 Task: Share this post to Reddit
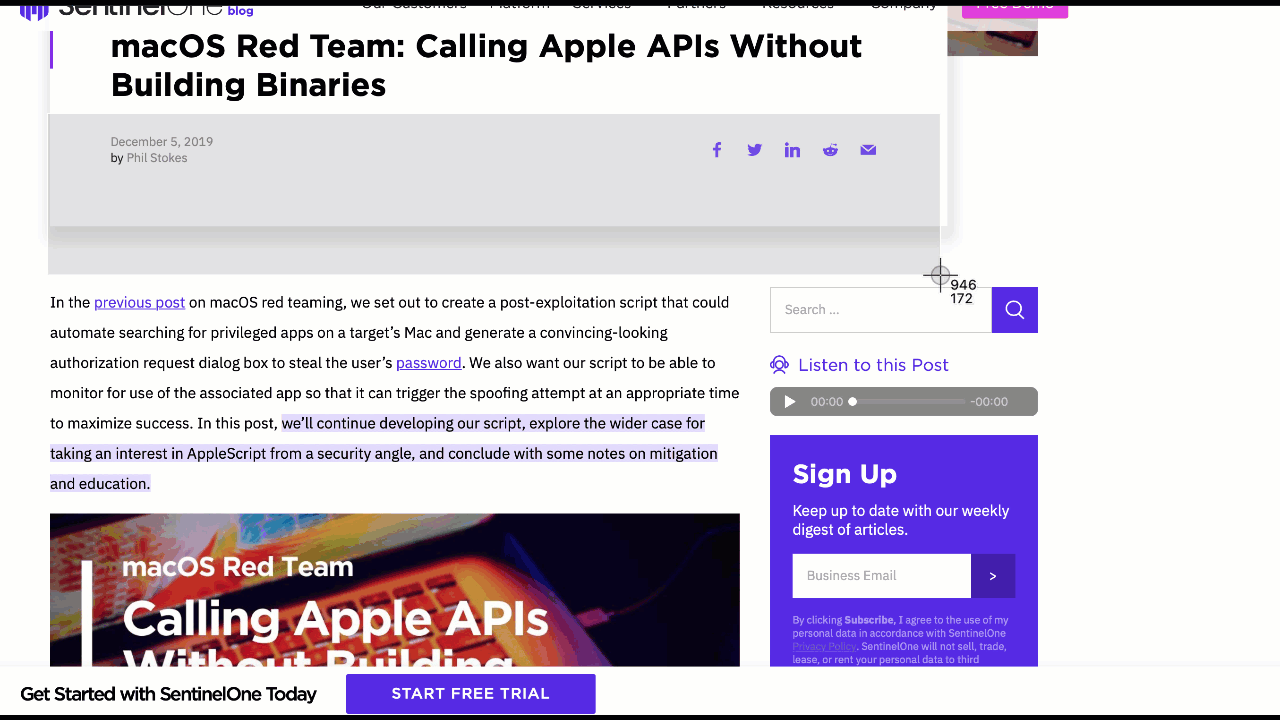pyautogui.click(x=830, y=150)
